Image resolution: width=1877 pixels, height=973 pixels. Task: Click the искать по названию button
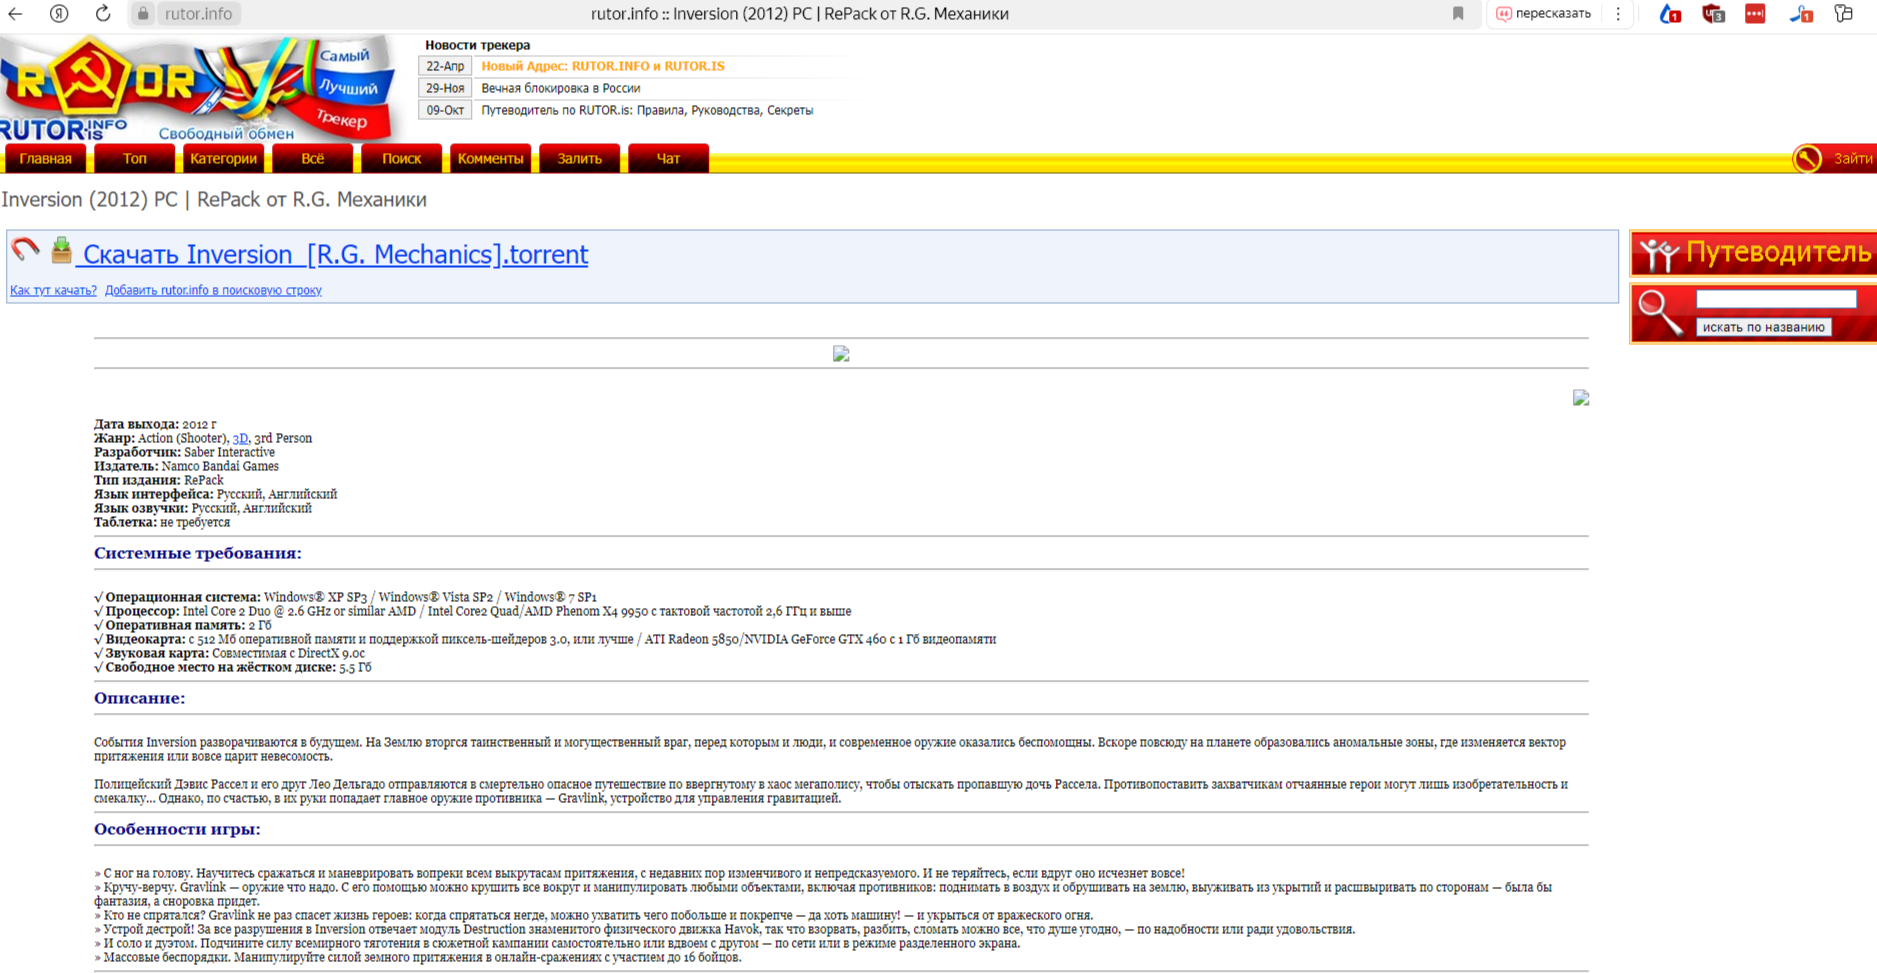(x=1763, y=327)
